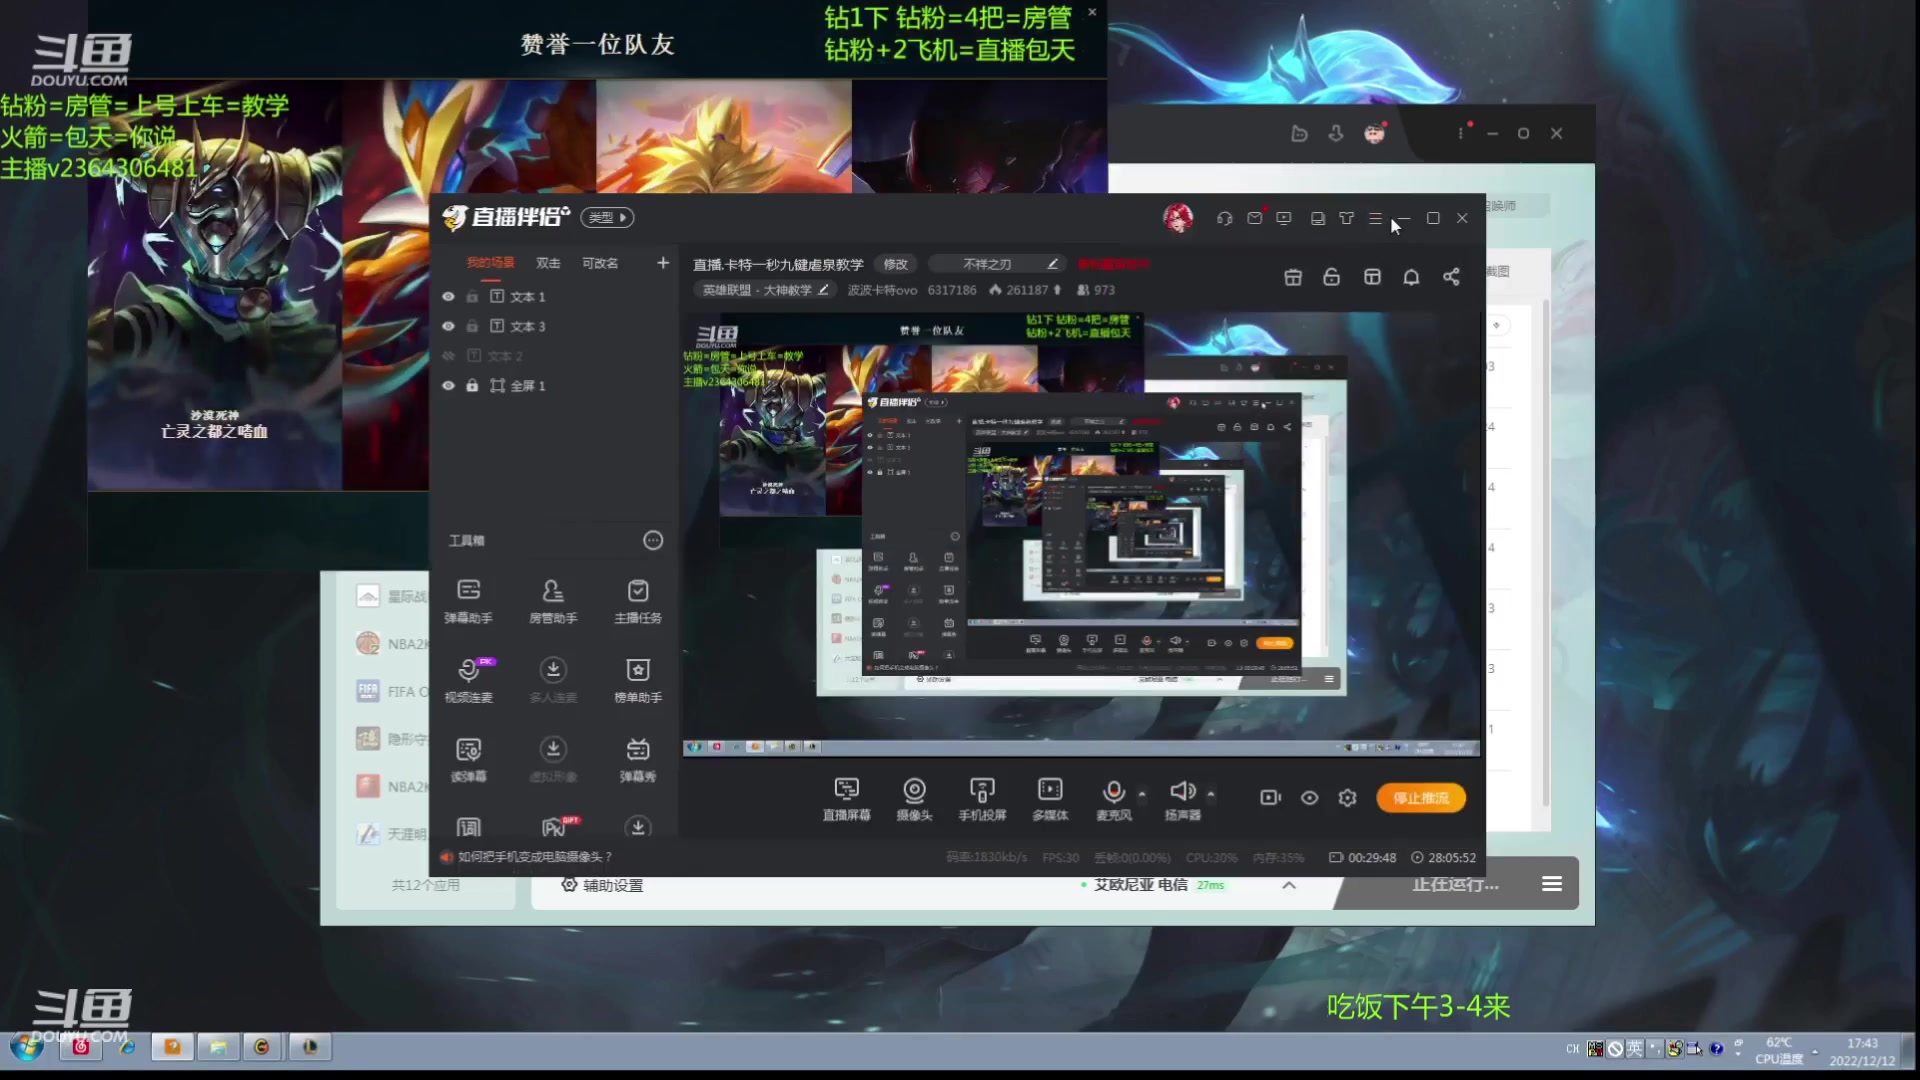Unlock the 全屏 1 source

click(x=472, y=386)
